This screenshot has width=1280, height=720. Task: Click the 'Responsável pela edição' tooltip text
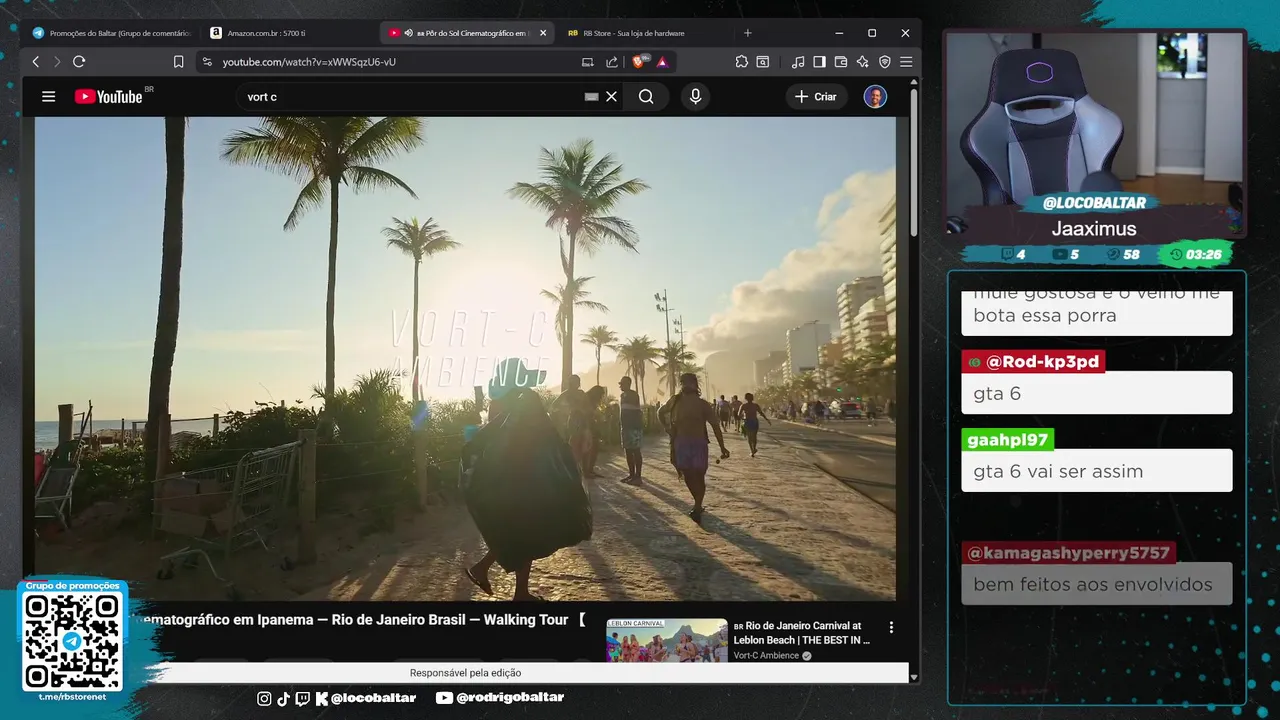[x=465, y=673]
